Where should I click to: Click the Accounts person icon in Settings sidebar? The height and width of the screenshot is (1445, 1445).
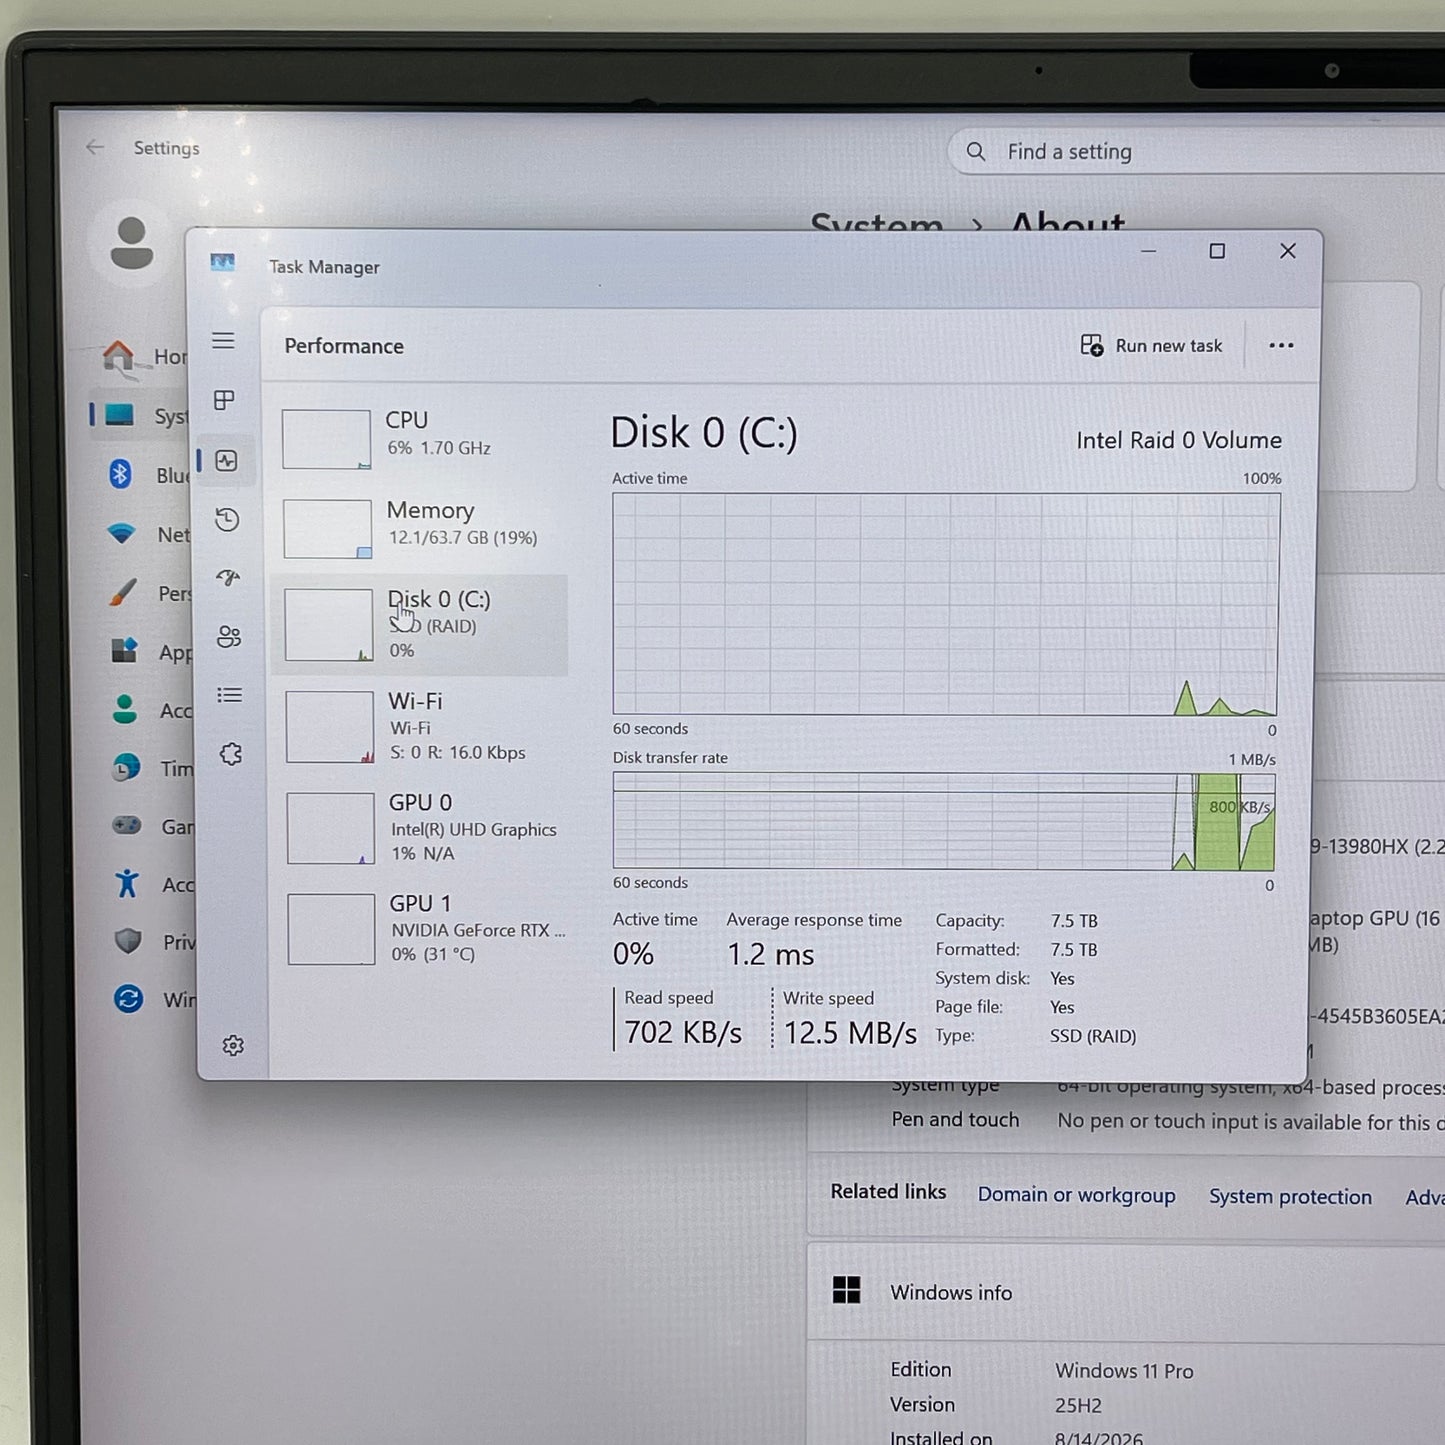coord(125,709)
